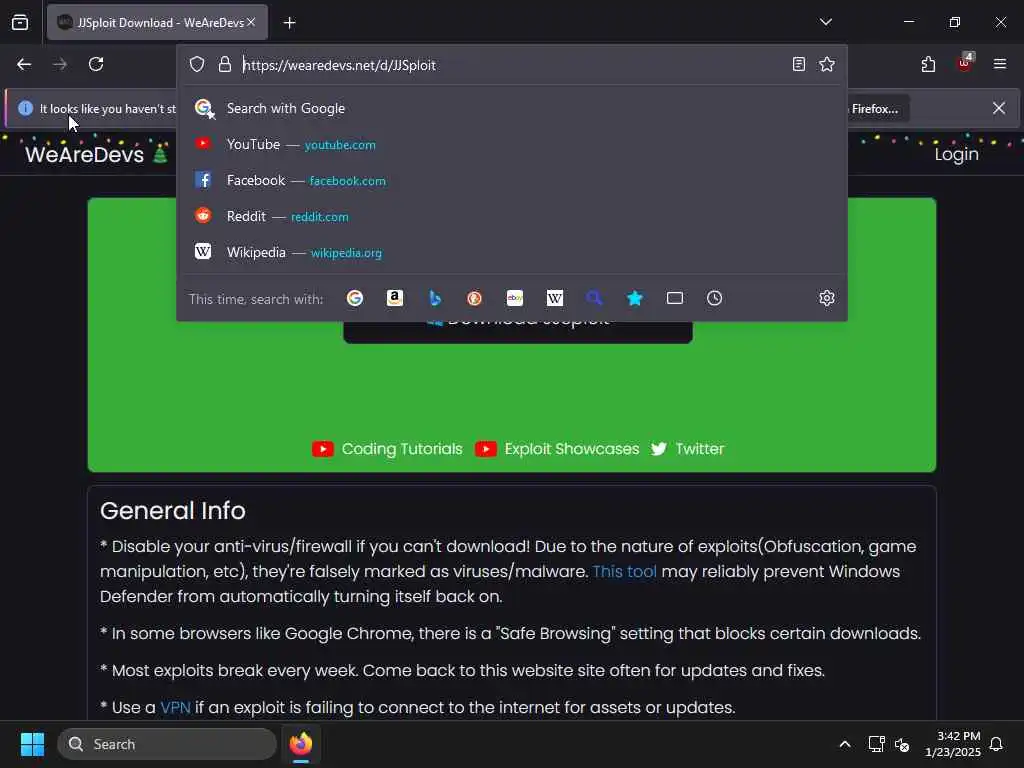Switch to the JJSploit Download tab
1024x768 pixels.
coord(157,23)
